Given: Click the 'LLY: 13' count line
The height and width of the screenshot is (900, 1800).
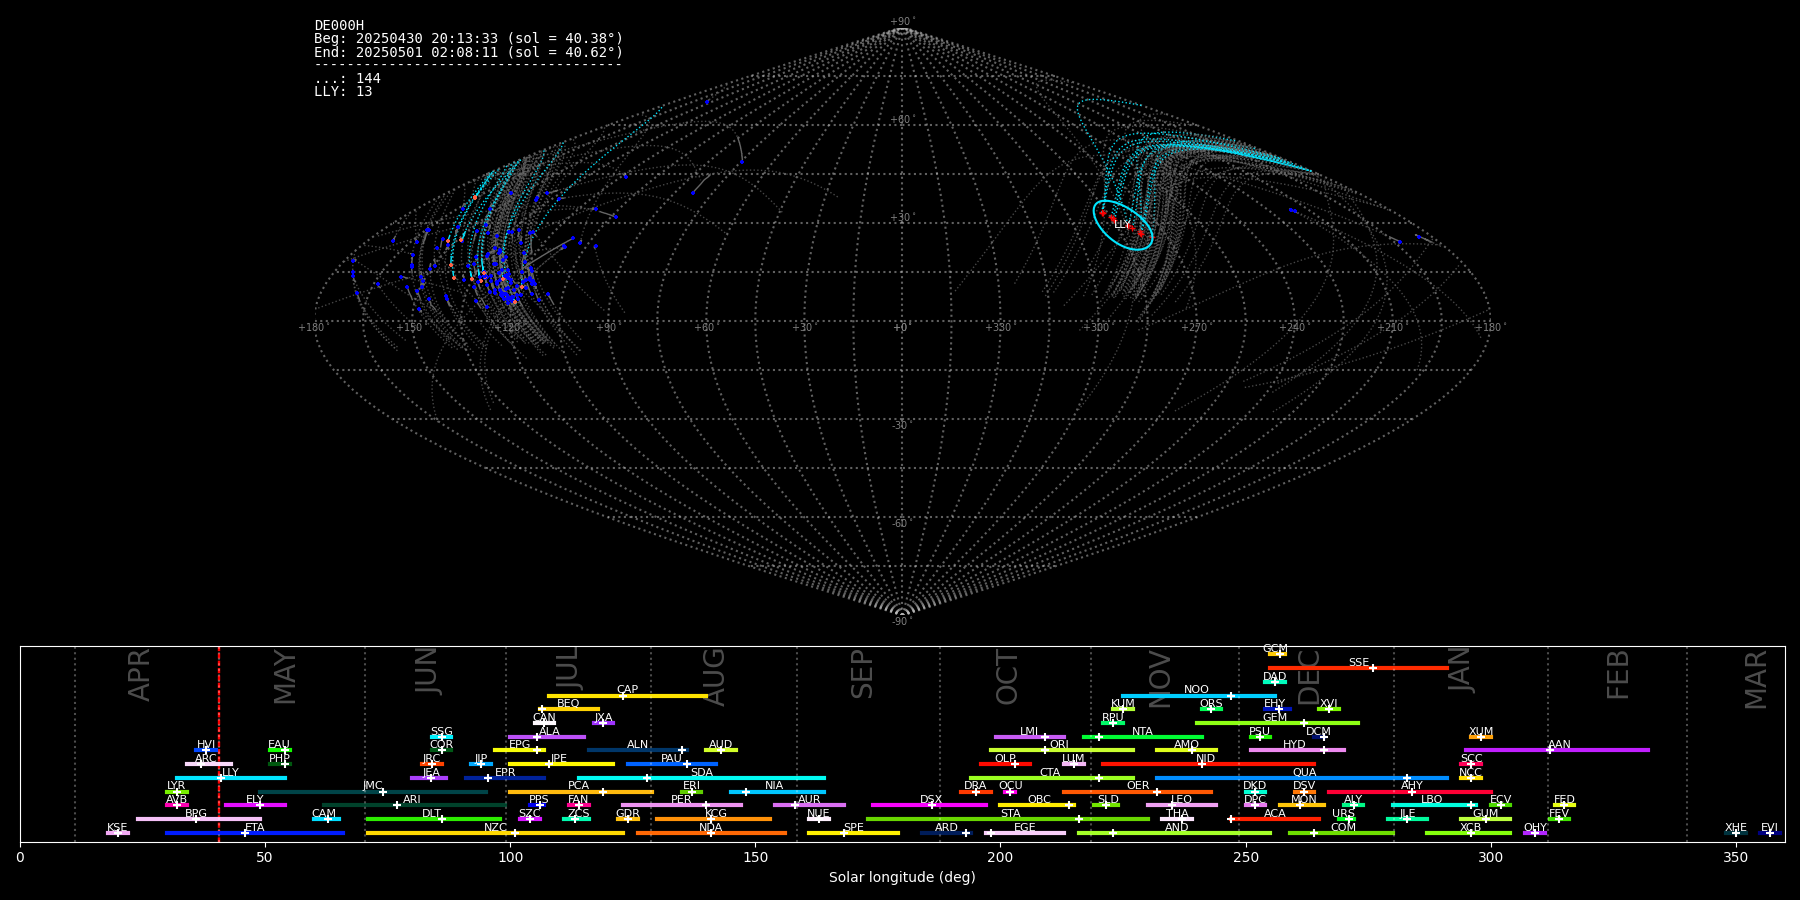Looking at the screenshot, I should click(343, 91).
